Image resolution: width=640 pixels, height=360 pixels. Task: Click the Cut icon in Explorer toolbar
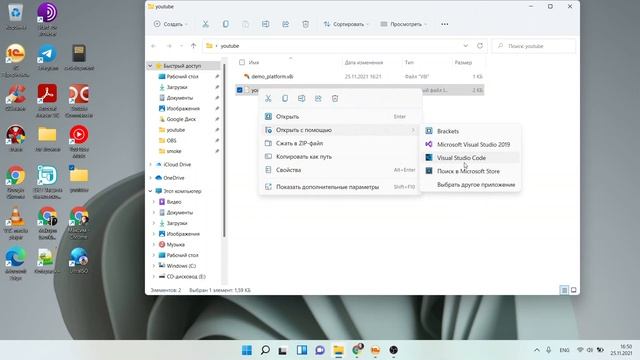coord(205,24)
